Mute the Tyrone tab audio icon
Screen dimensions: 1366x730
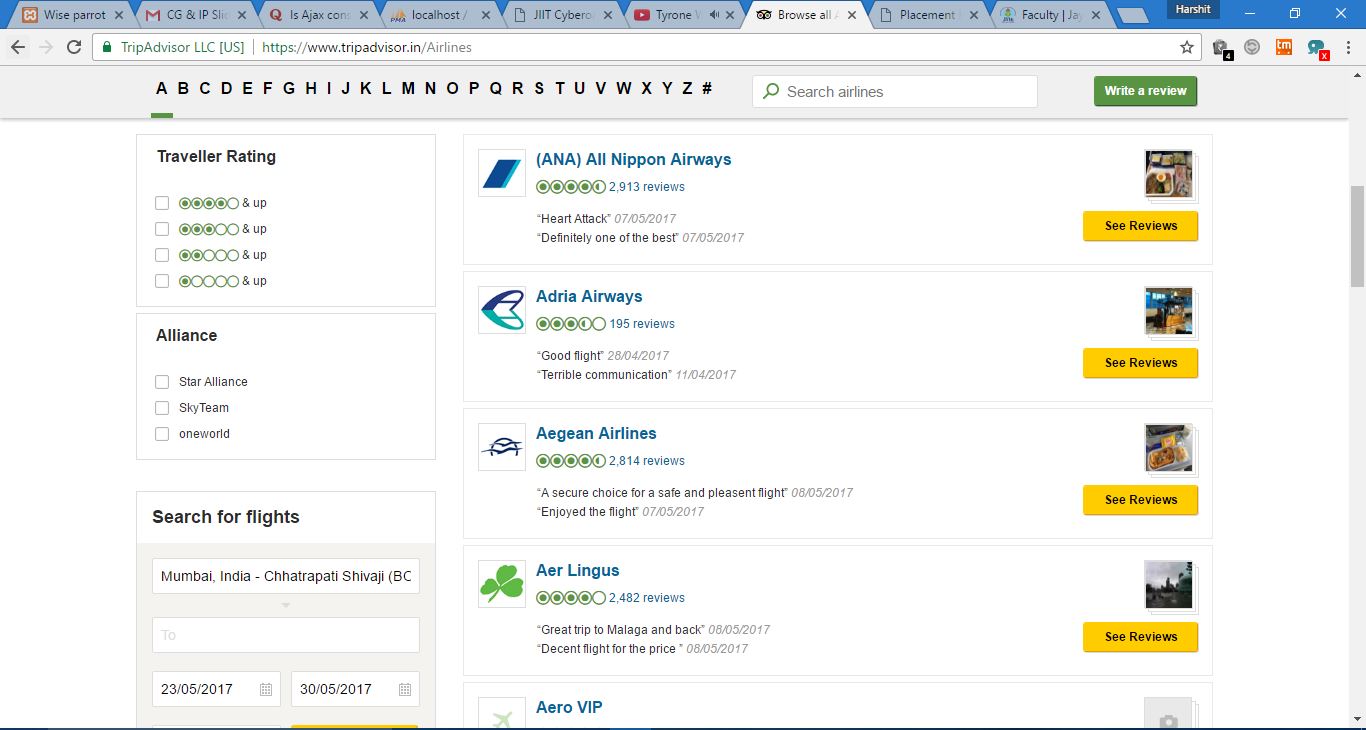point(714,15)
